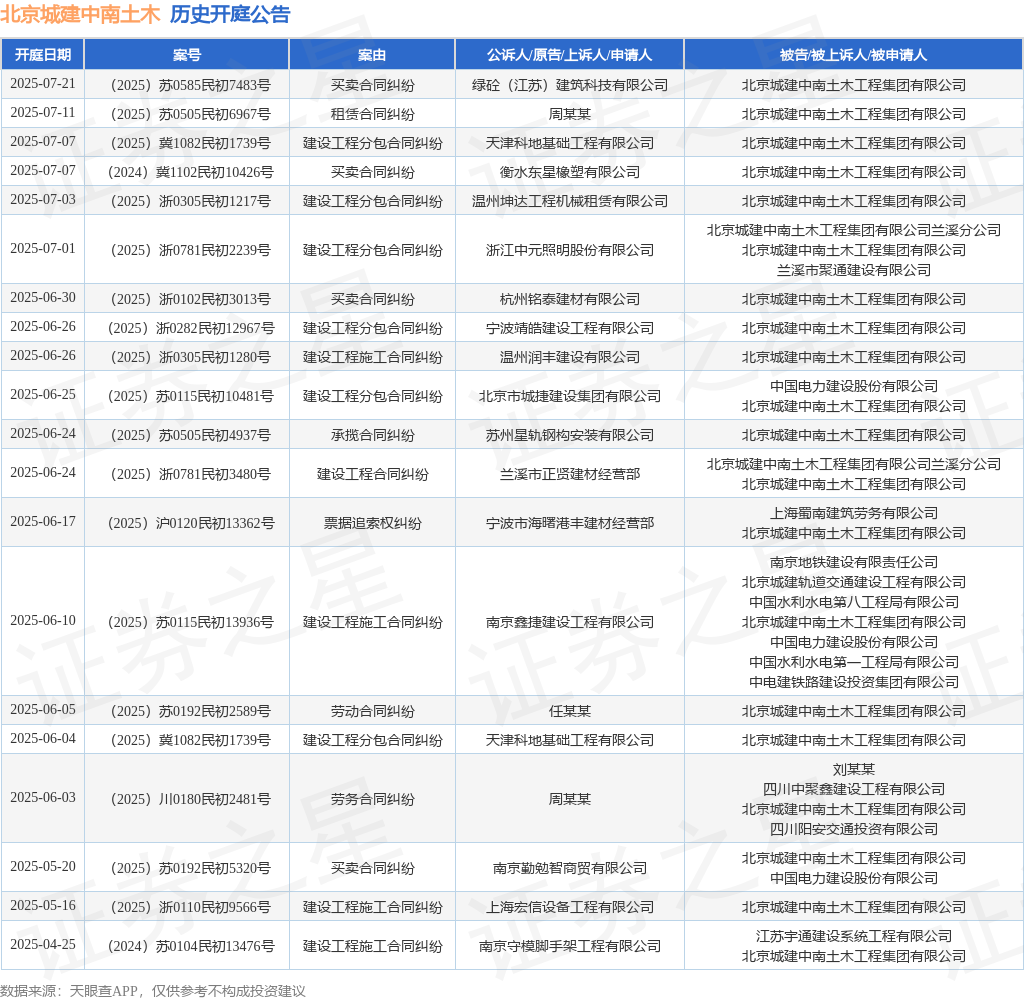
Task: Click plaintiff 南京鑫捷建设工程有限公司
Action: tap(569, 622)
